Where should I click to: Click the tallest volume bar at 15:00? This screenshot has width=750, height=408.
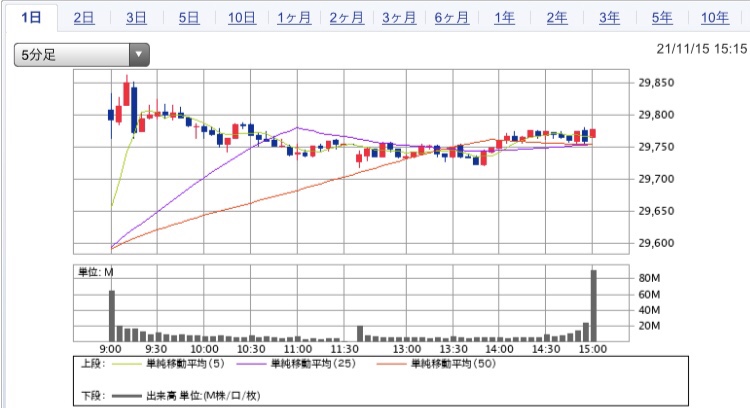coord(594,306)
